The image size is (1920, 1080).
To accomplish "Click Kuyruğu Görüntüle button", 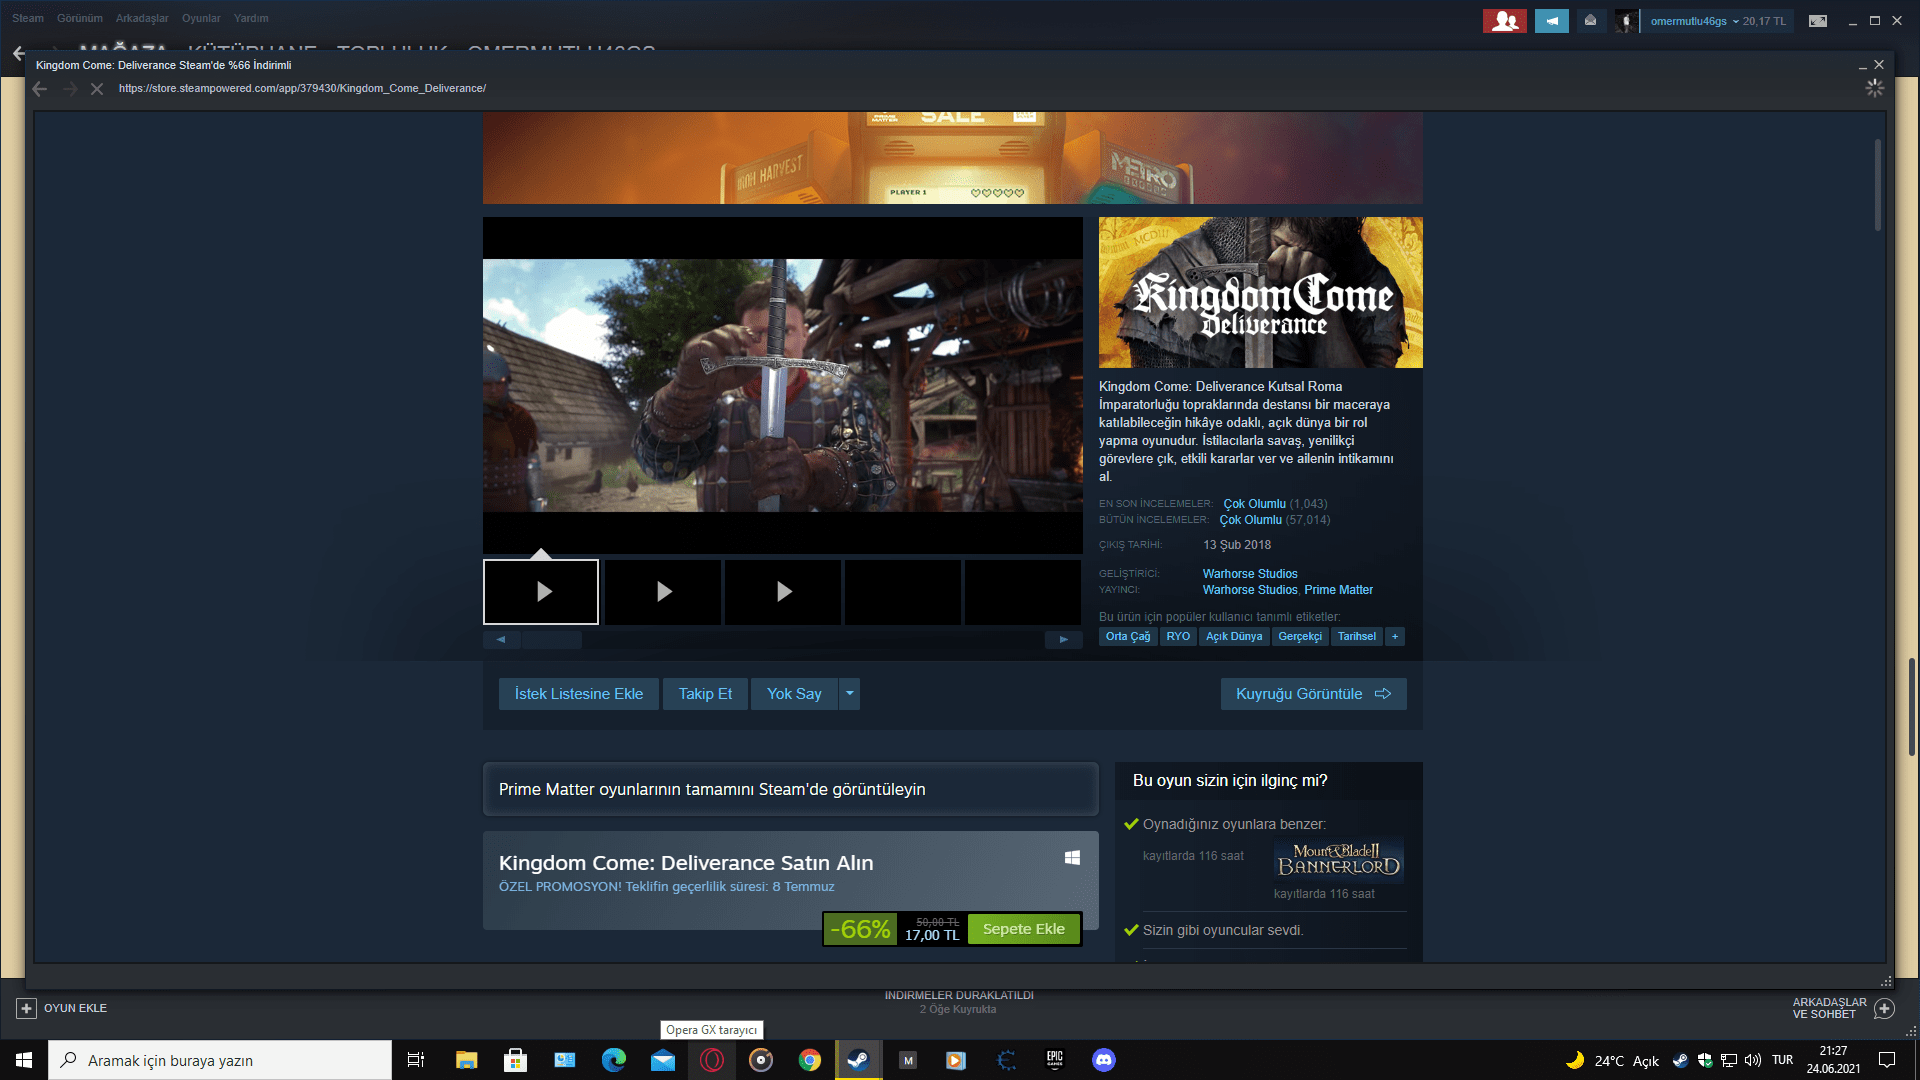I will (1313, 694).
